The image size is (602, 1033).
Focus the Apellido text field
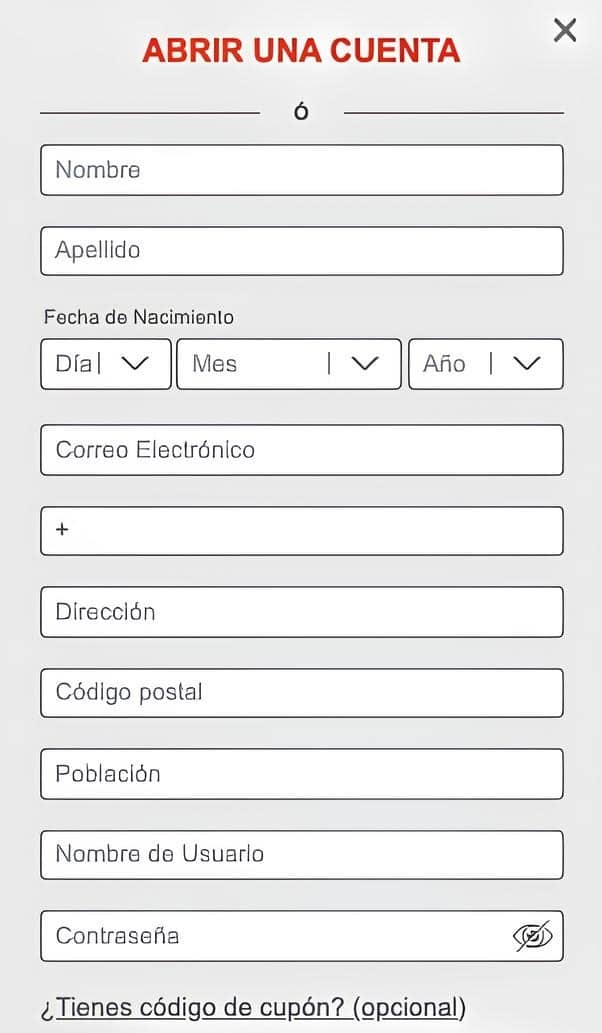pos(301,251)
